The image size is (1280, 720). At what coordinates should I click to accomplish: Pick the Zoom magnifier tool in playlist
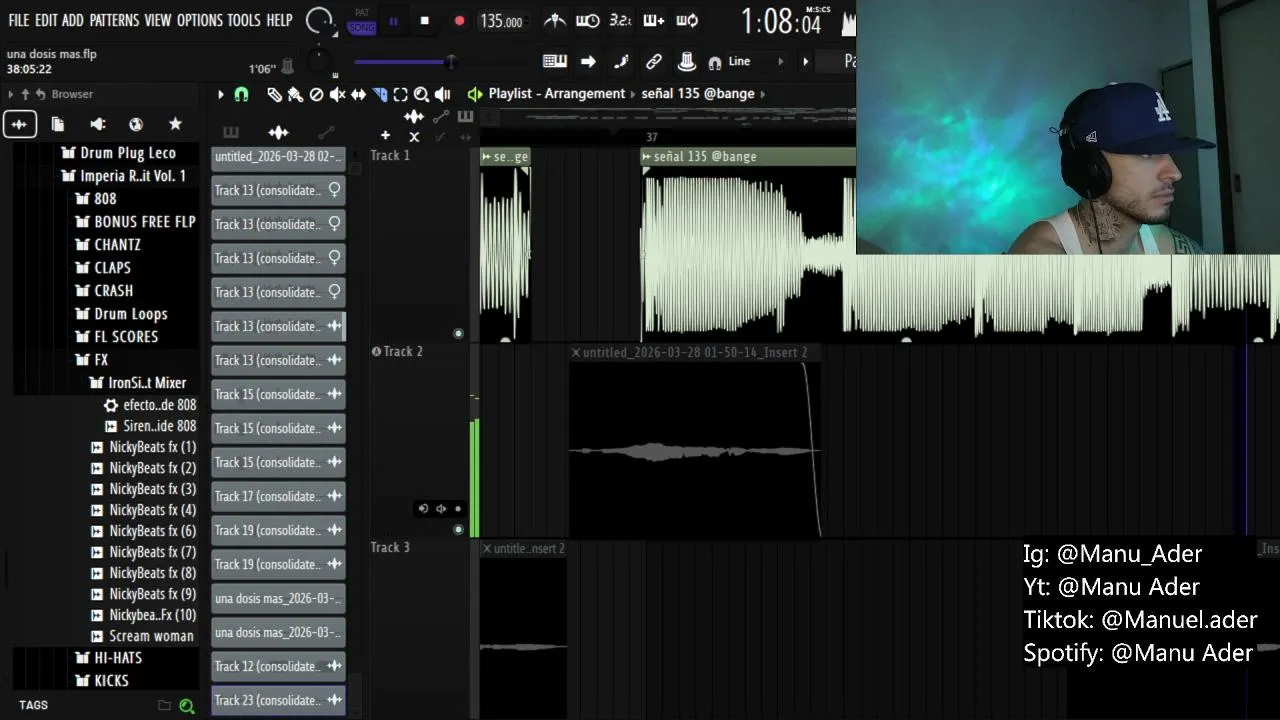421,94
